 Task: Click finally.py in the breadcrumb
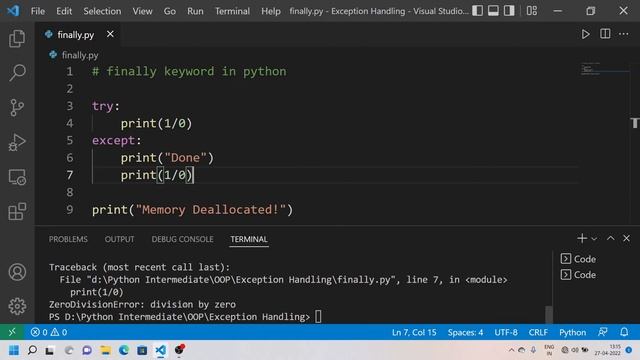click(x=80, y=55)
